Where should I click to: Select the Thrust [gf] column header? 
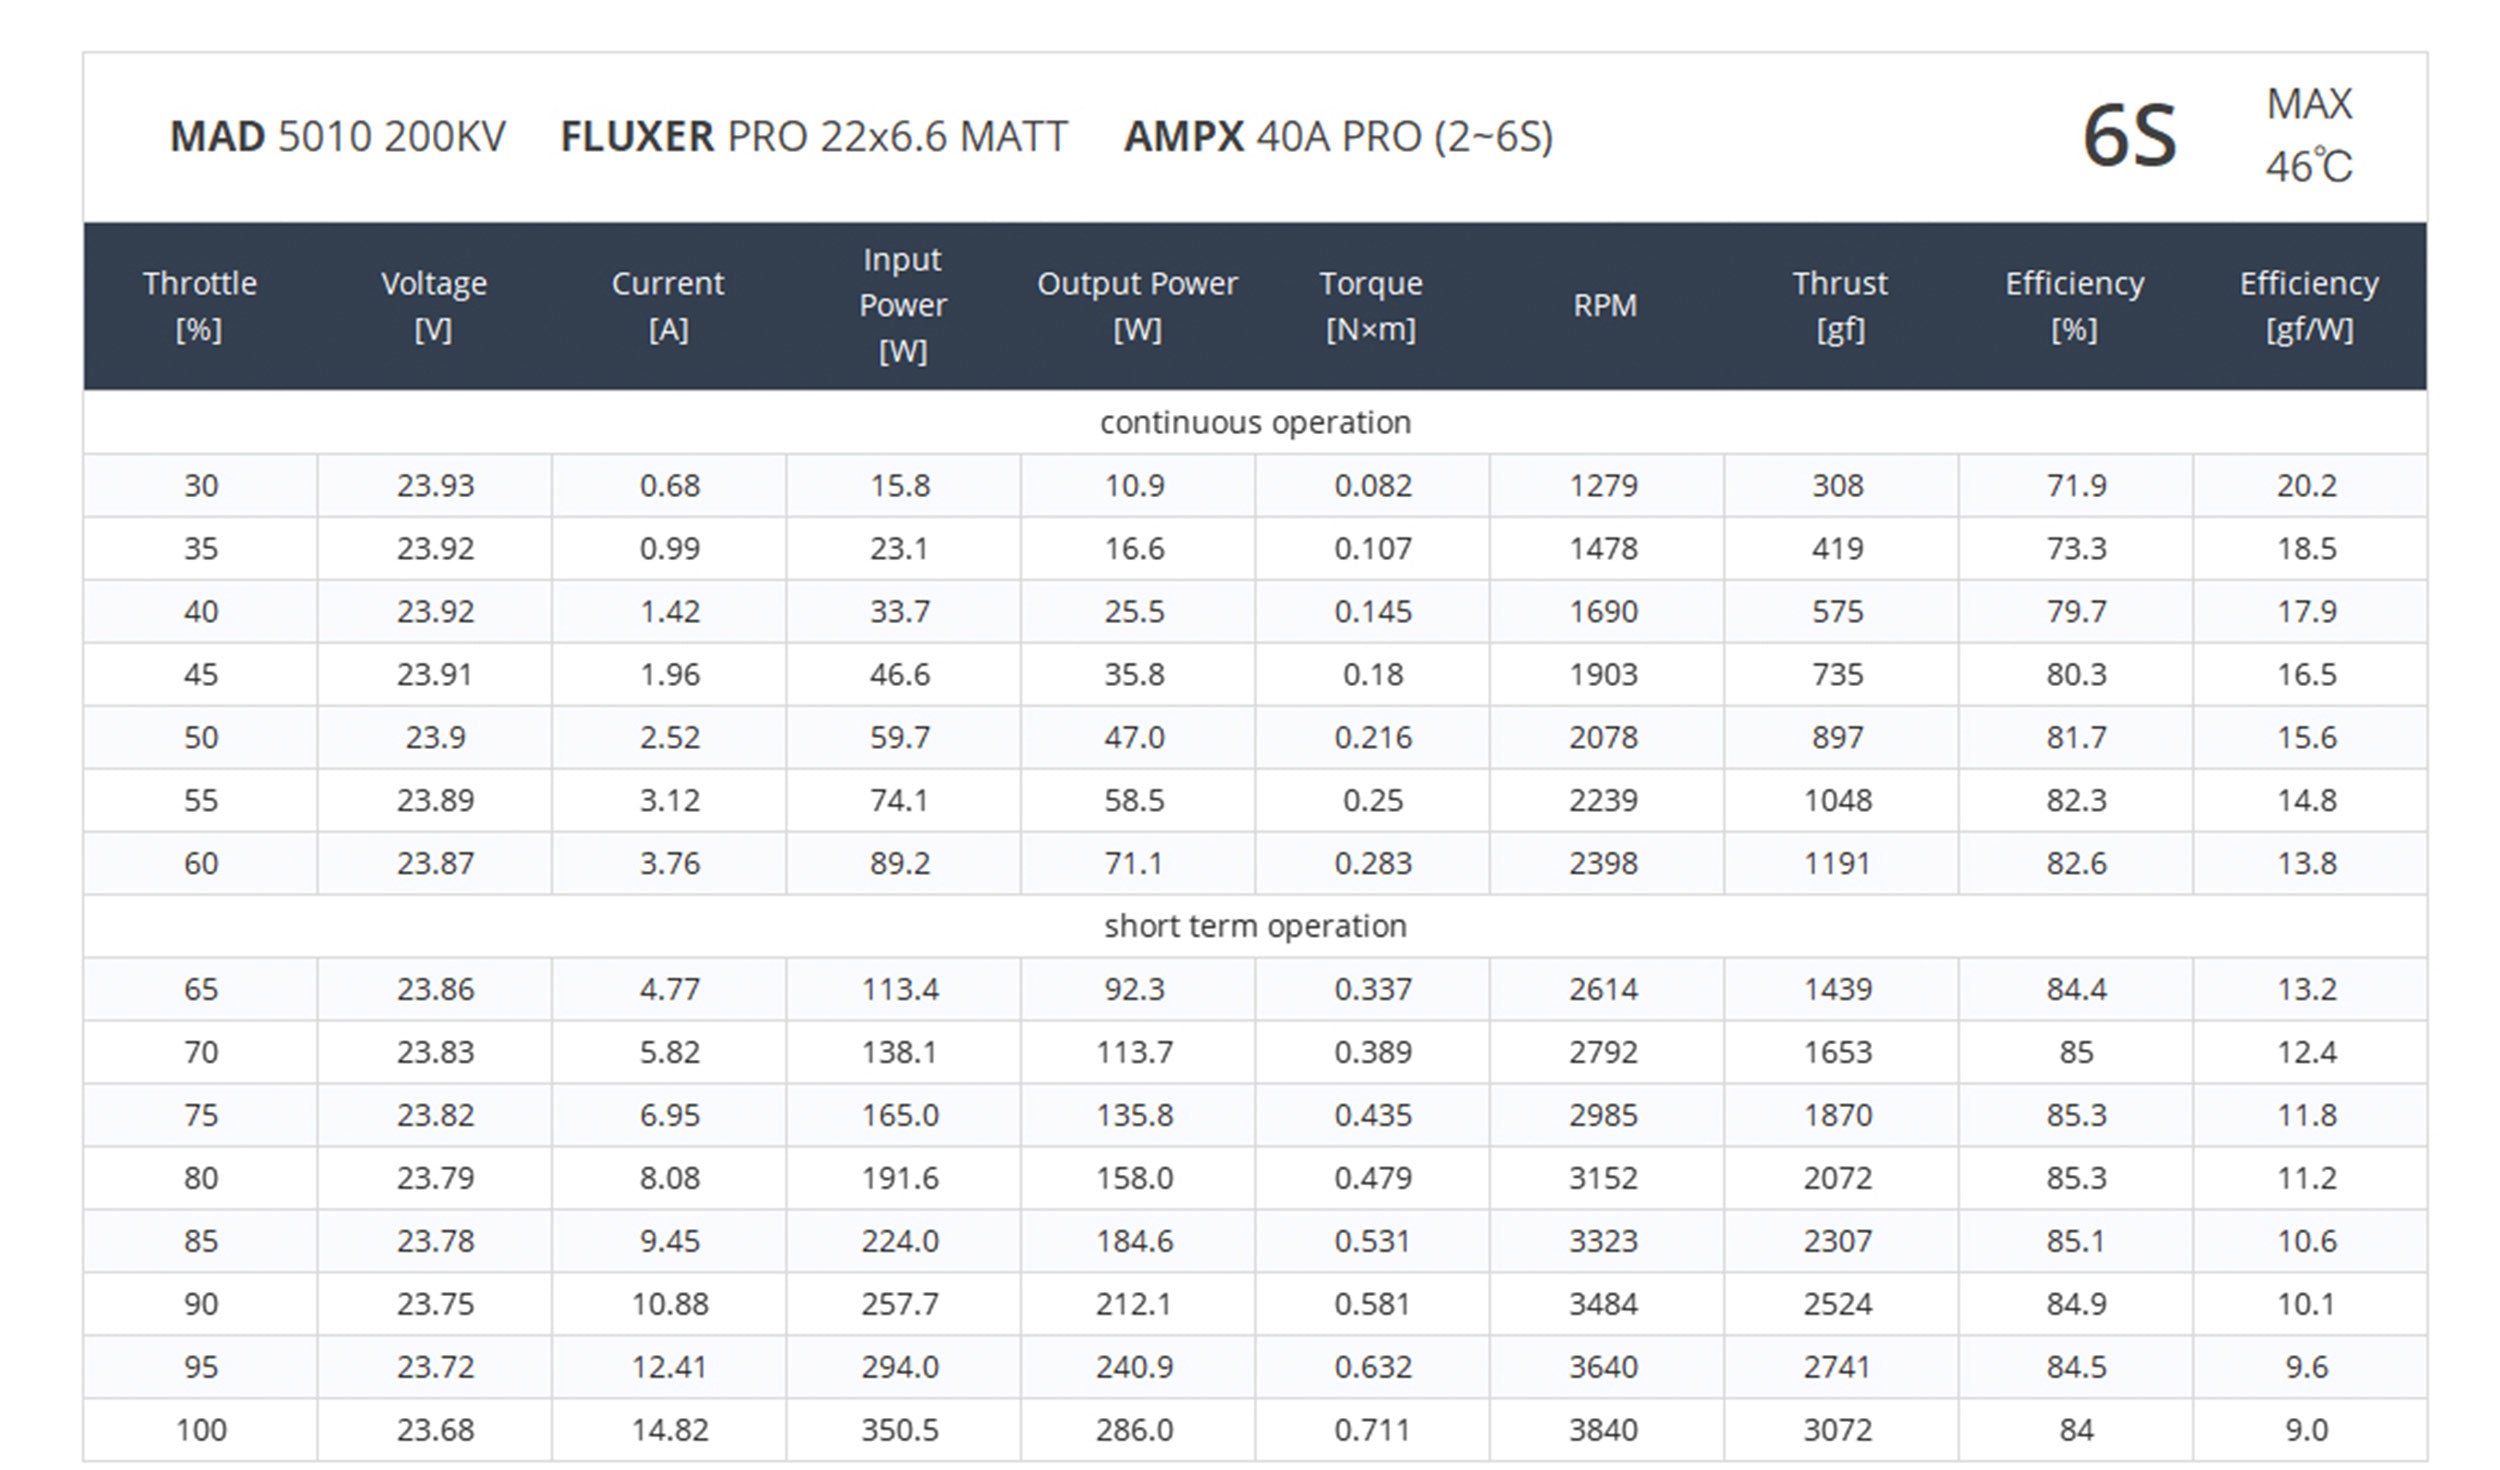[1840, 306]
